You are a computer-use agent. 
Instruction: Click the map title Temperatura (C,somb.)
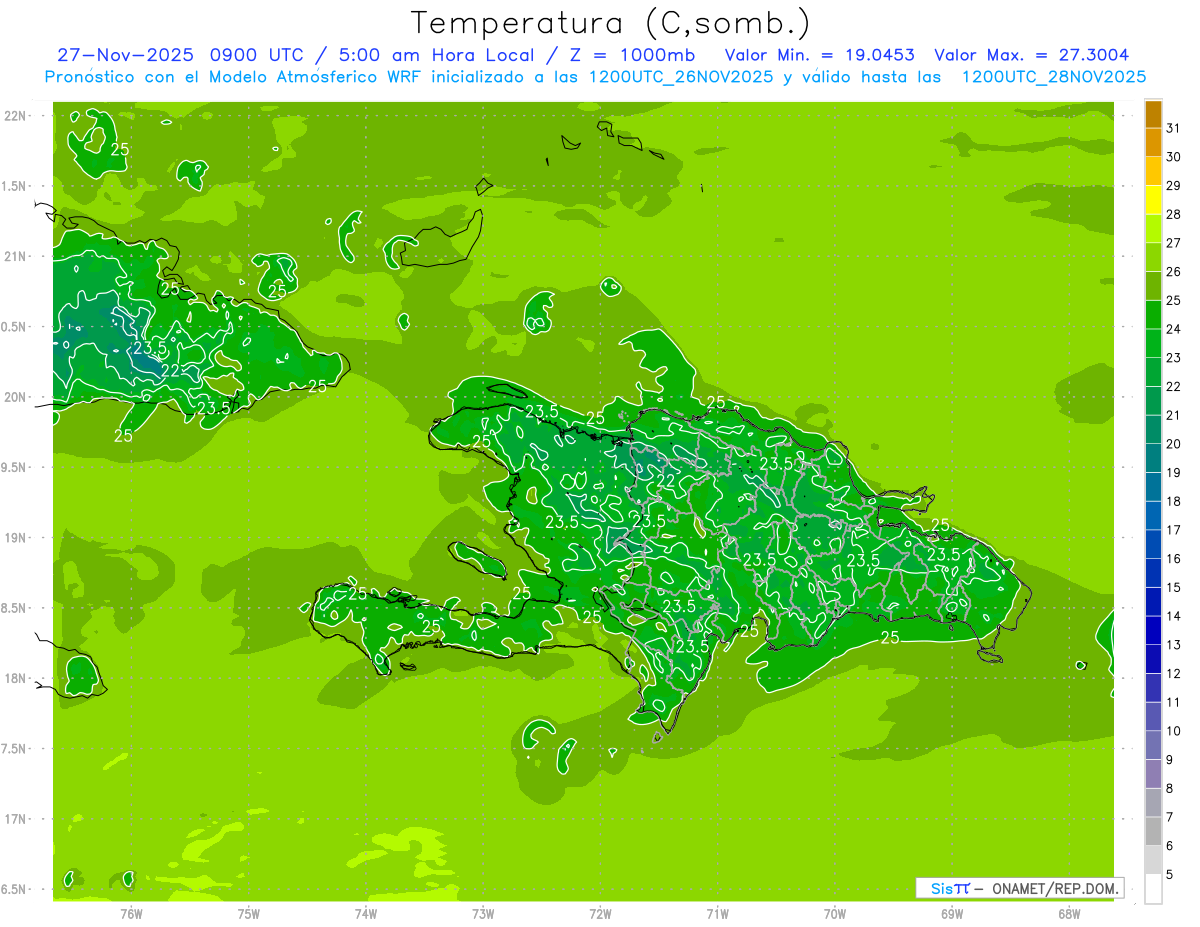610,22
